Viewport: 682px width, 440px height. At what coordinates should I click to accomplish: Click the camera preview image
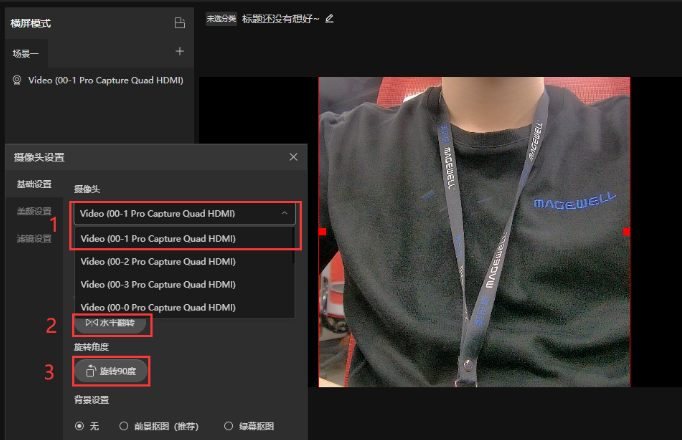click(475, 232)
